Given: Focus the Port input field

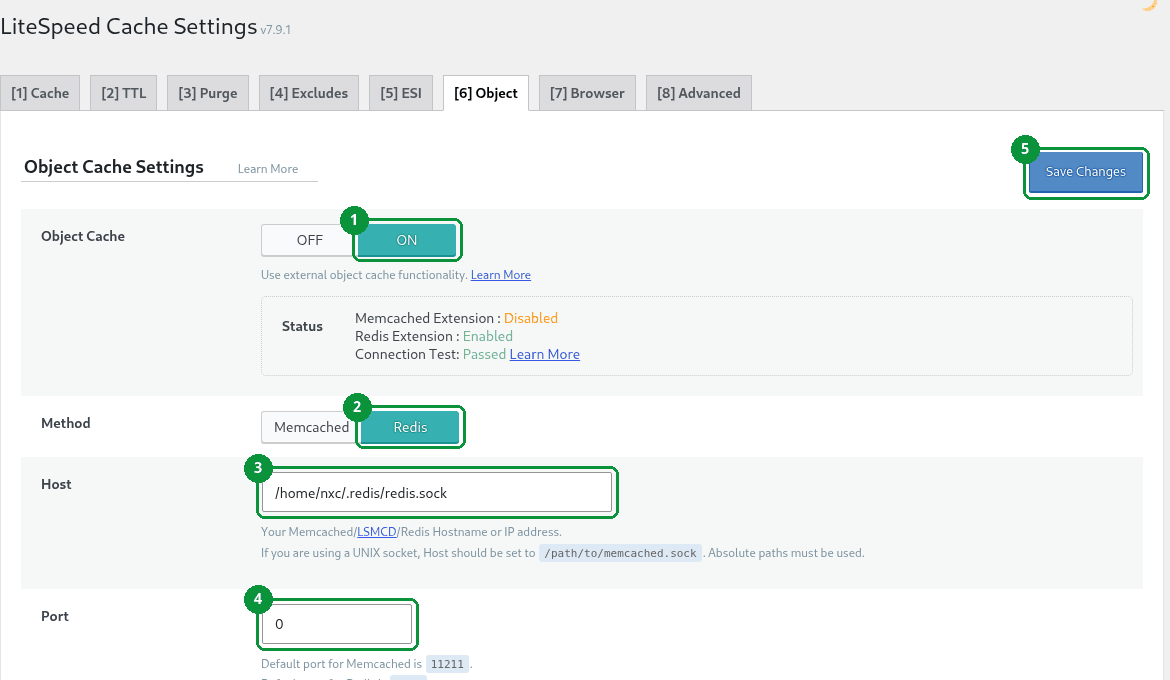Looking at the screenshot, I should (x=337, y=624).
